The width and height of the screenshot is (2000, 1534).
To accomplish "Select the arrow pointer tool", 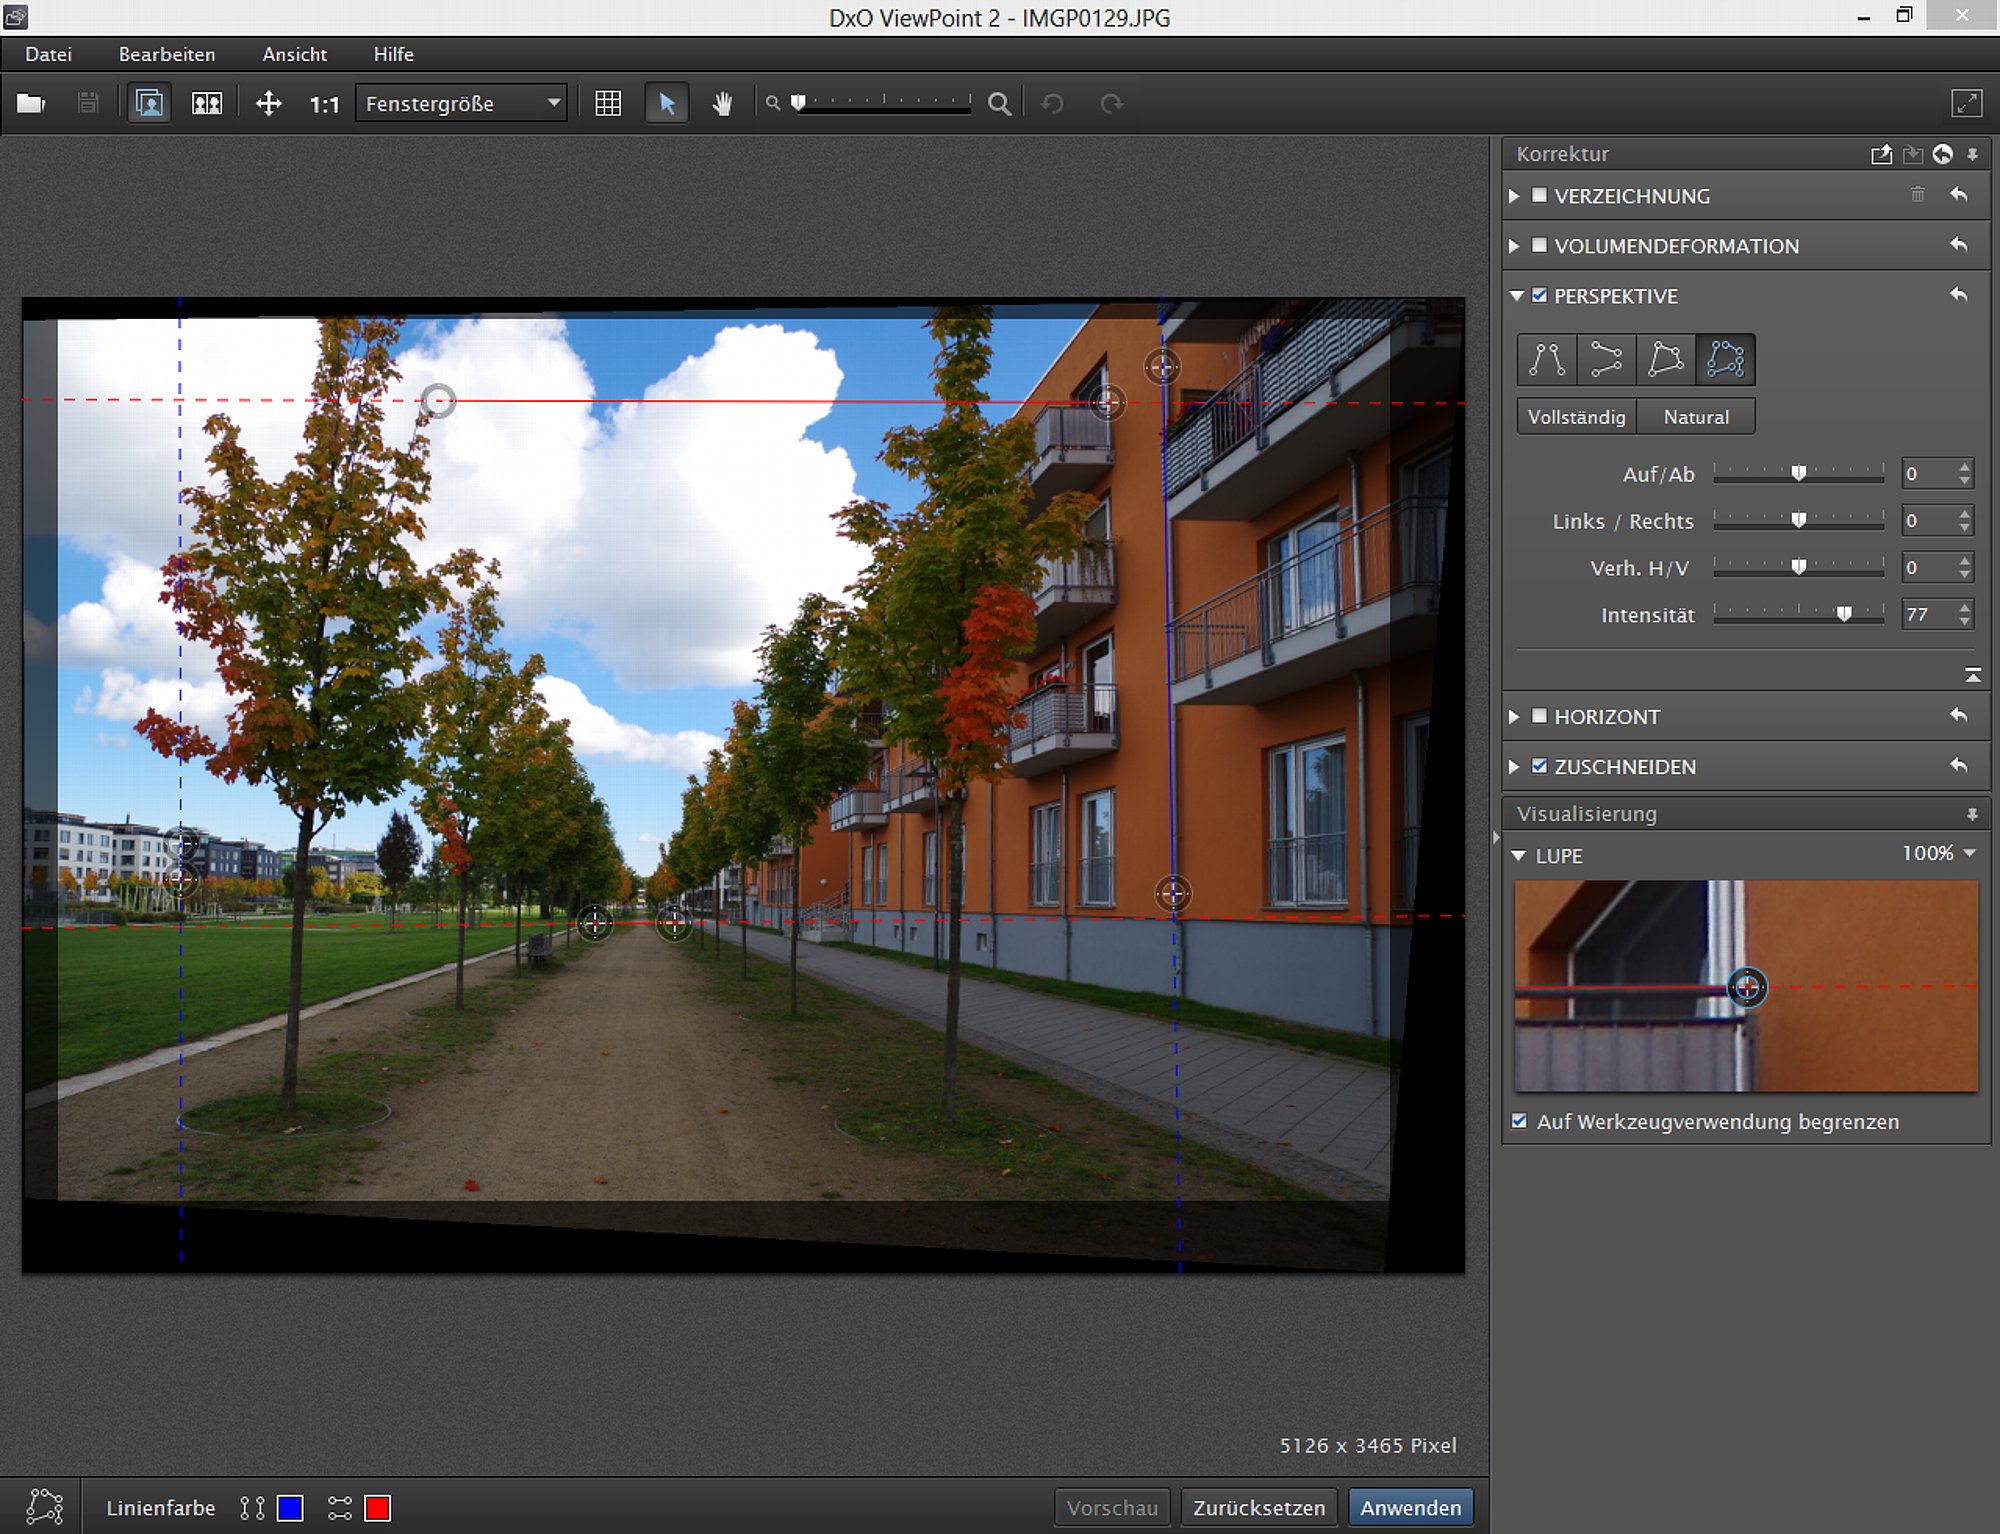I will (x=667, y=103).
